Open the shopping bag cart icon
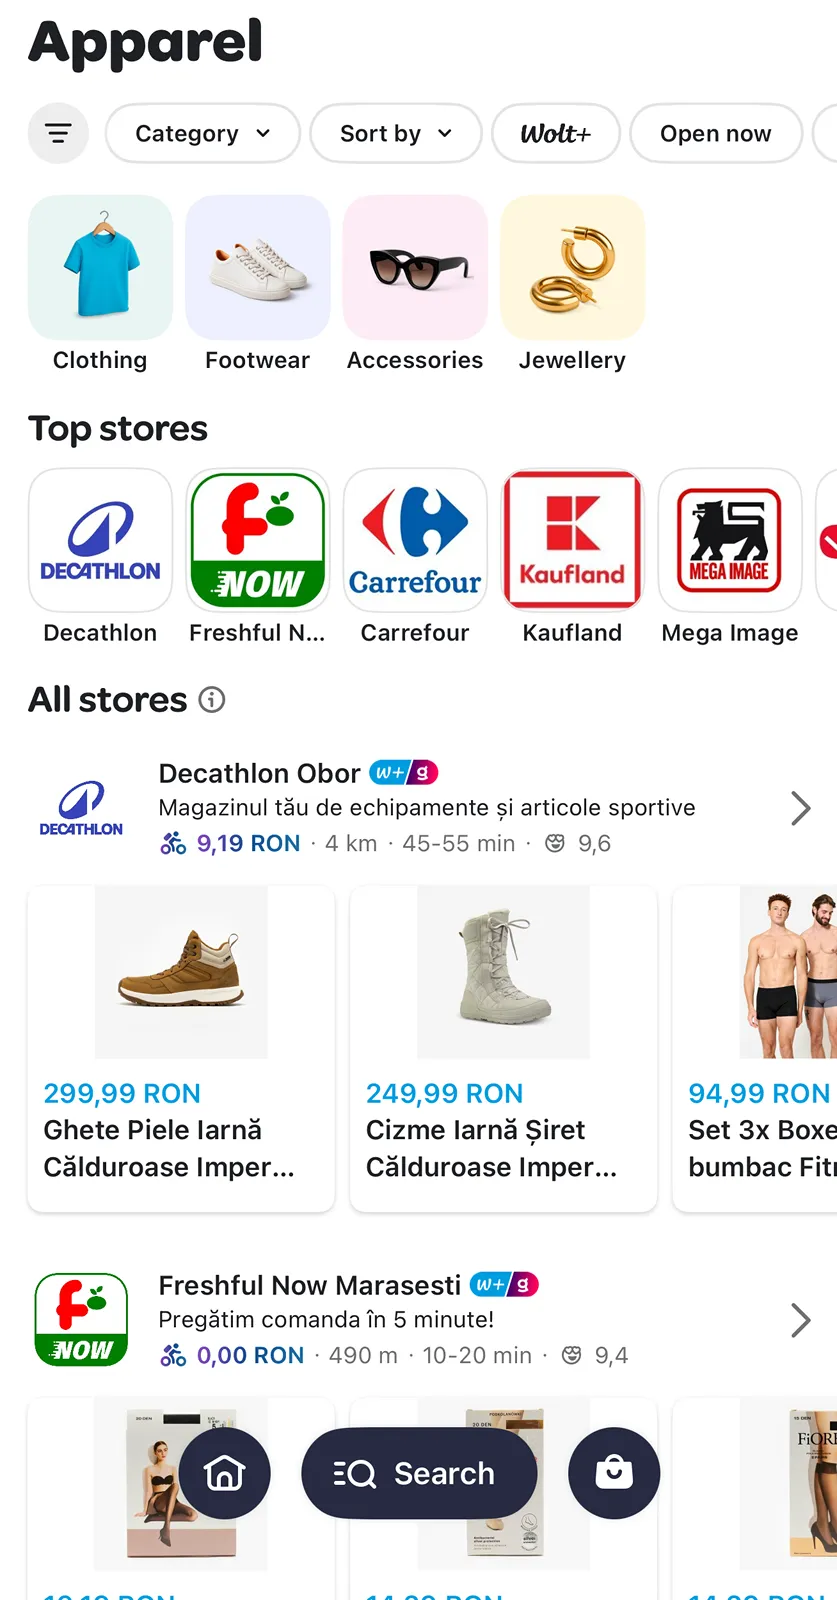The height and width of the screenshot is (1600, 837). 614,1473
